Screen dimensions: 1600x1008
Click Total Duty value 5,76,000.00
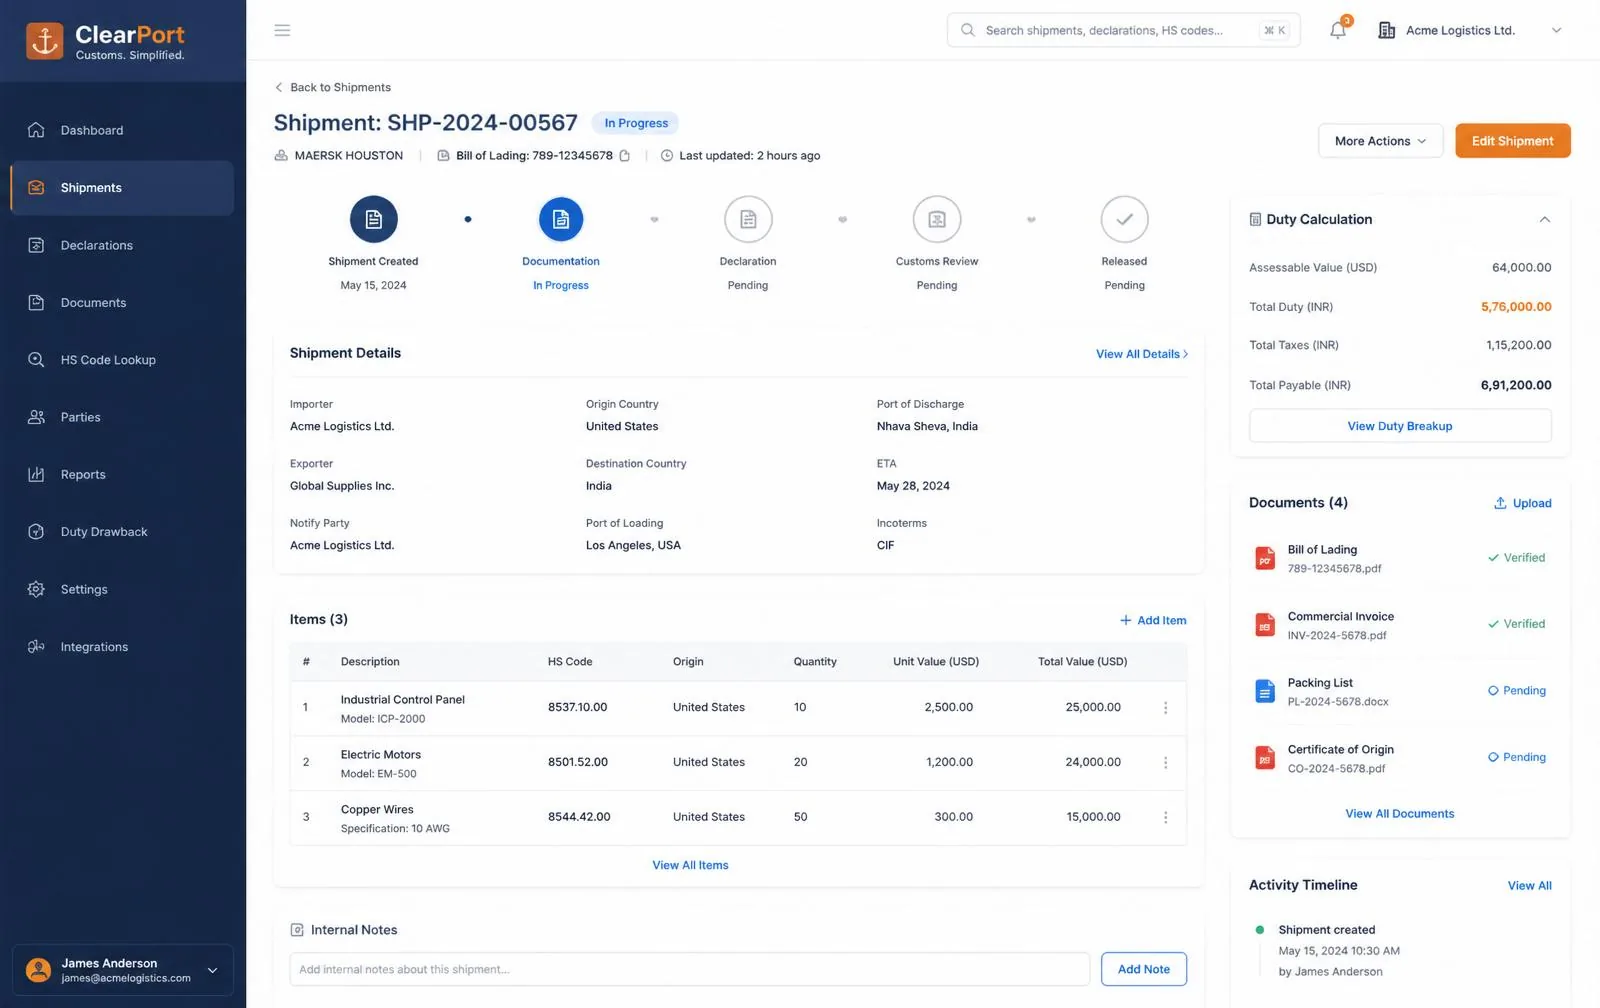pos(1516,307)
